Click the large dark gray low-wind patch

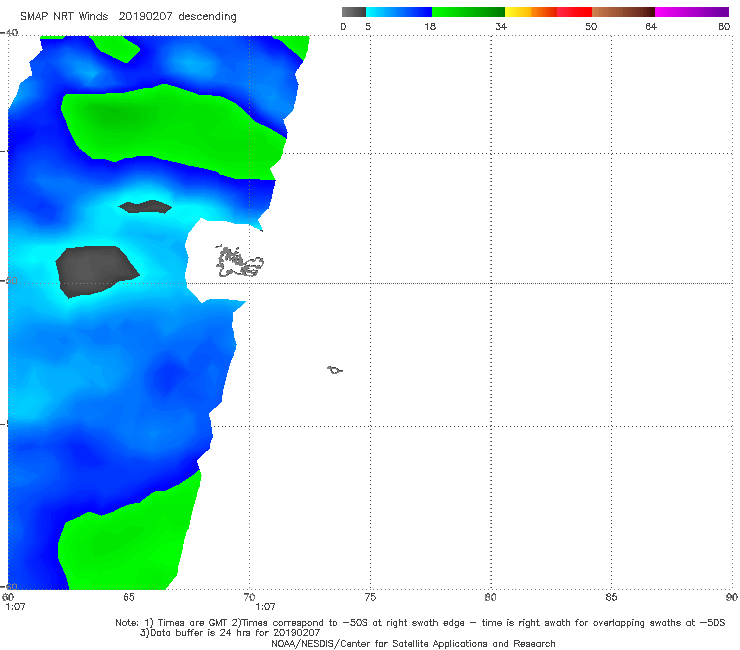(x=97, y=271)
